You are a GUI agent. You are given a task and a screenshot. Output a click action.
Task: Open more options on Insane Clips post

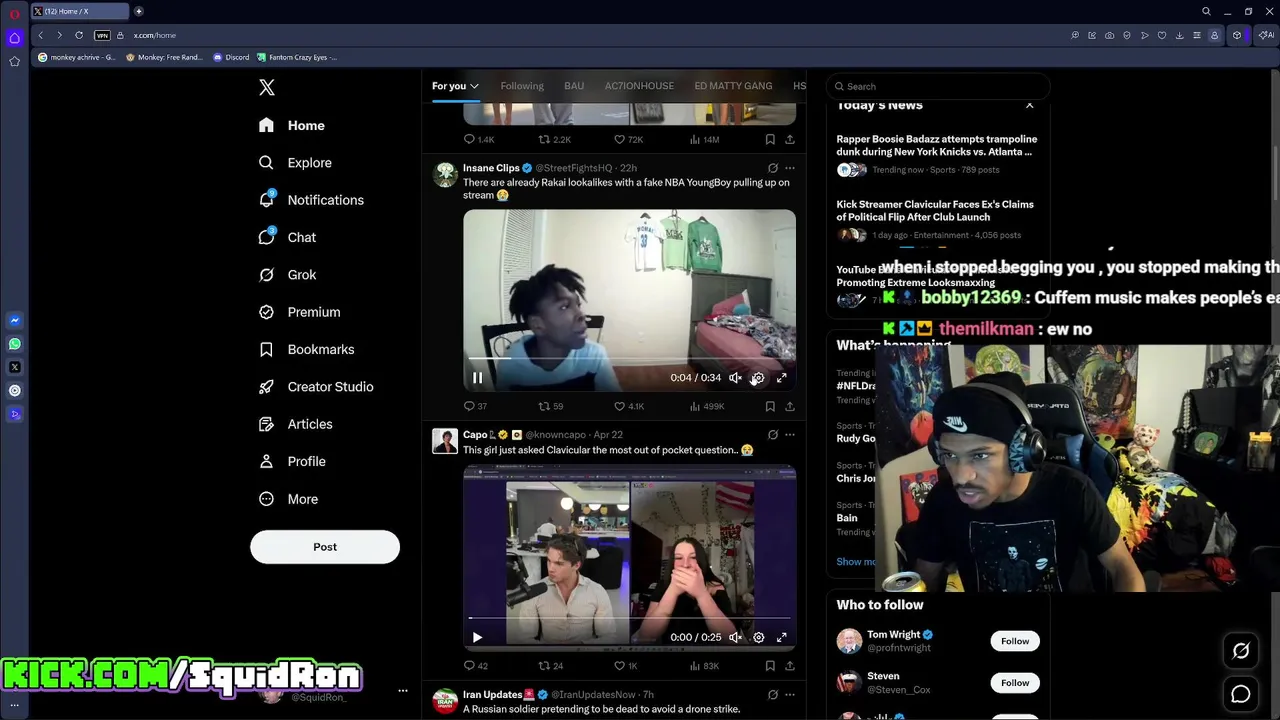coord(790,168)
